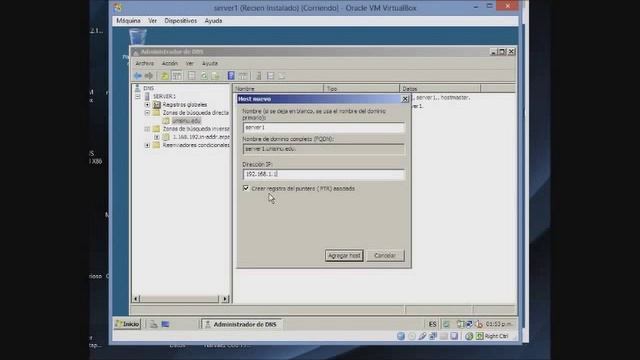Open VirtualBox Ayuda menu
Image resolution: width=640 pixels, height=360 pixels.
[x=213, y=21]
